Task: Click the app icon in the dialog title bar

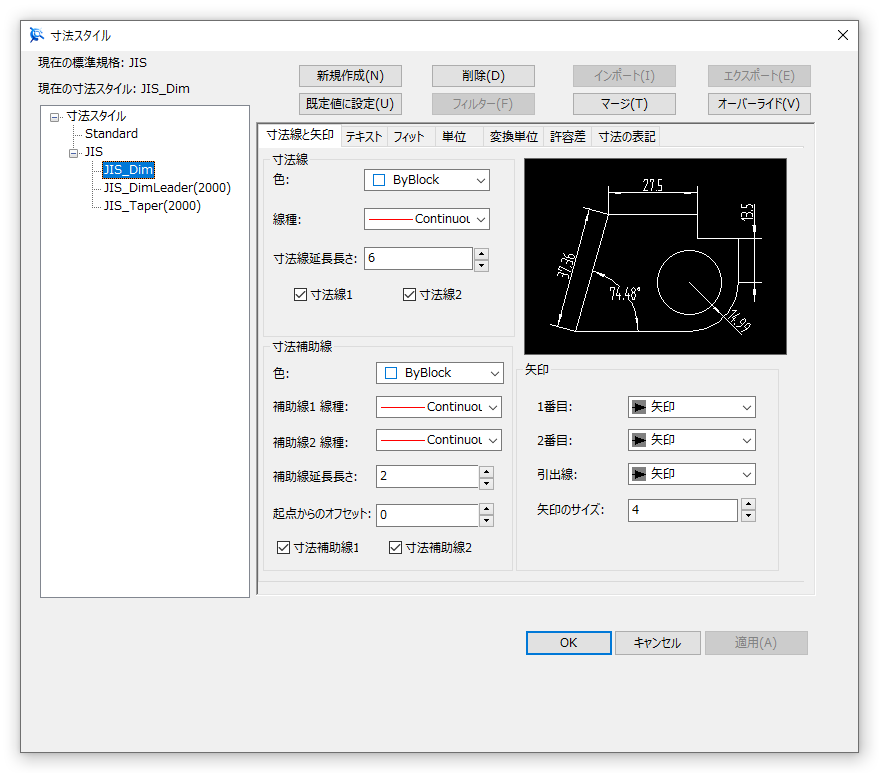Action: [x=37, y=35]
